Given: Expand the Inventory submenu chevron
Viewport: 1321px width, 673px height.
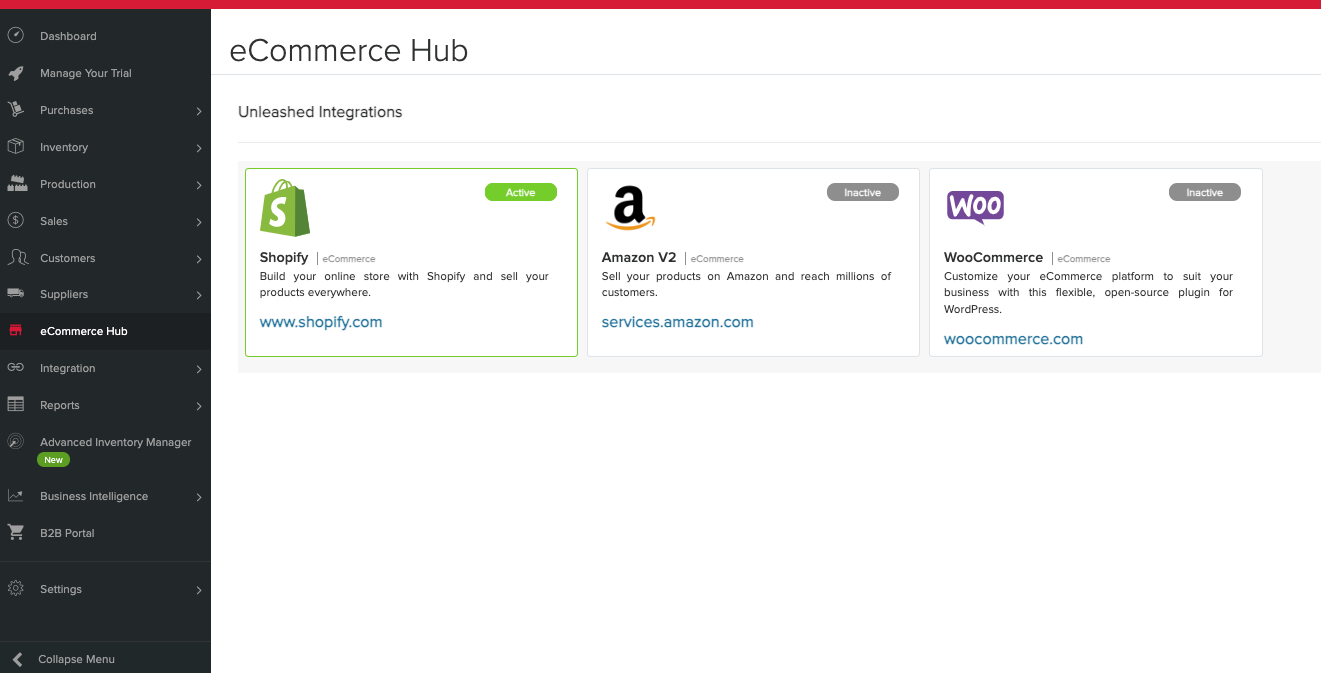Looking at the screenshot, I should point(199,148).
